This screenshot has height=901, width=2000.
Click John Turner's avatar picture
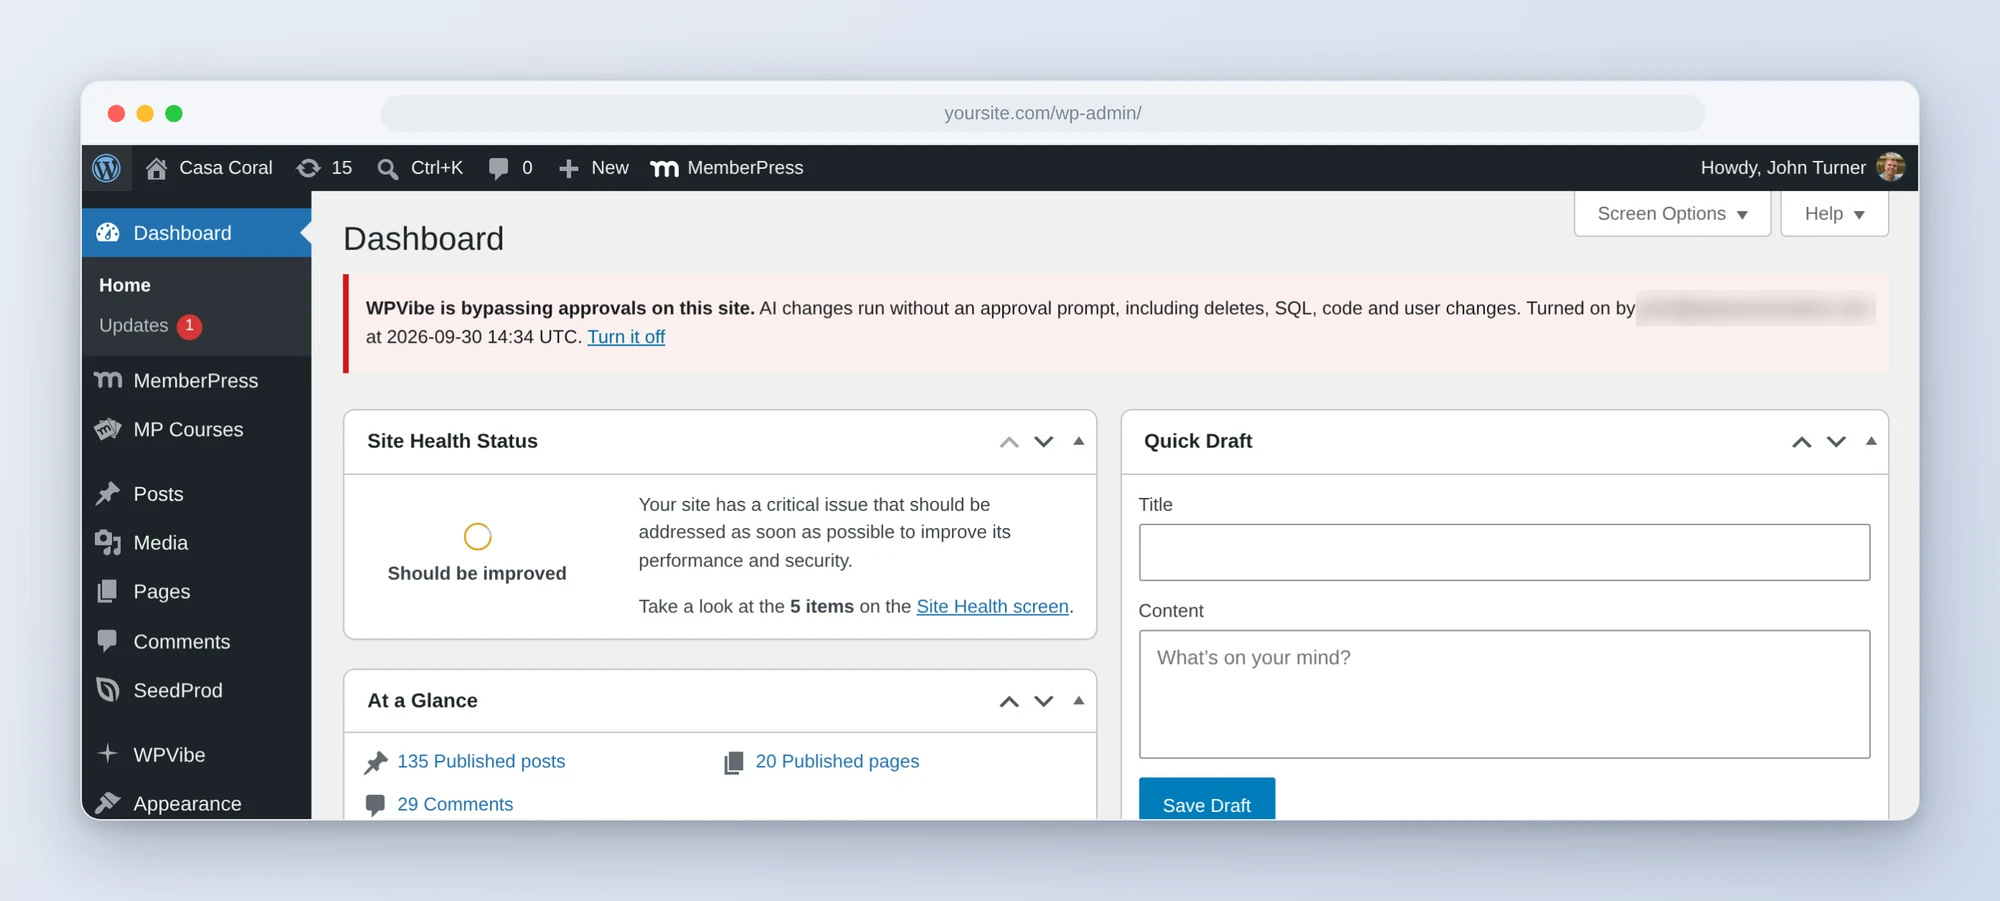pyautogui.click(x=1890, y=168)
